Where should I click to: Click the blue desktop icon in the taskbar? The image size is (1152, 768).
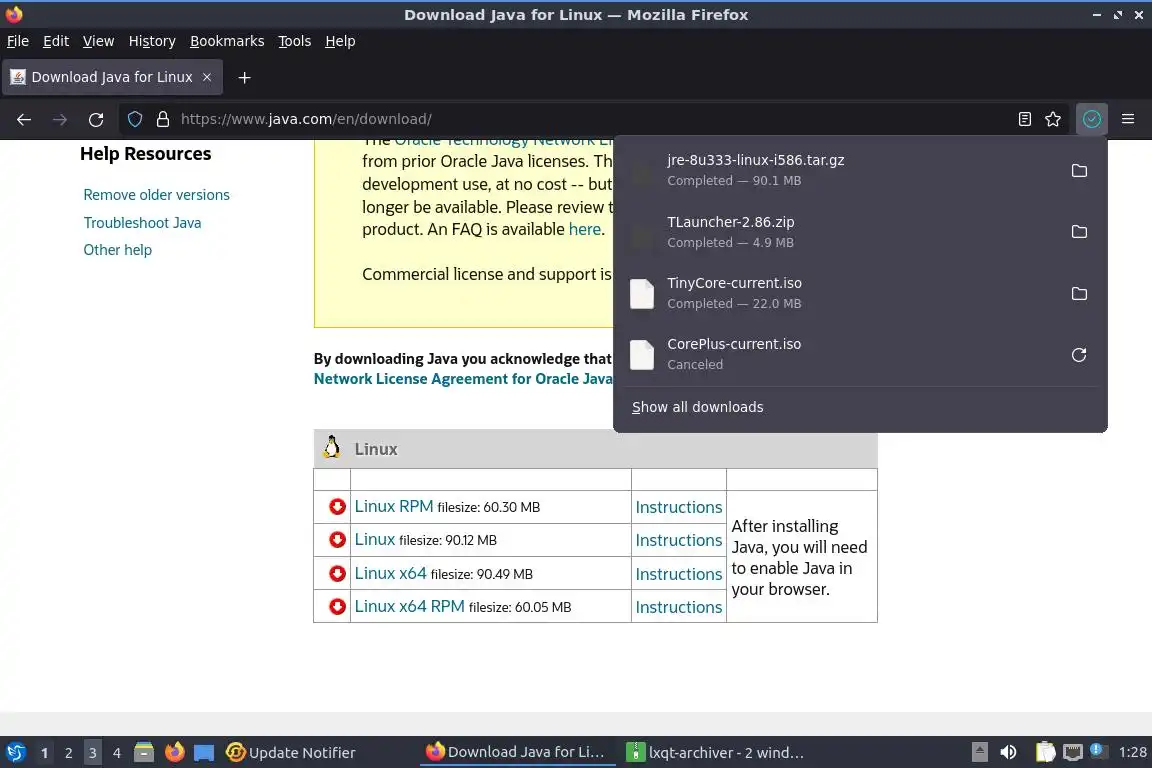pos(204,753)
